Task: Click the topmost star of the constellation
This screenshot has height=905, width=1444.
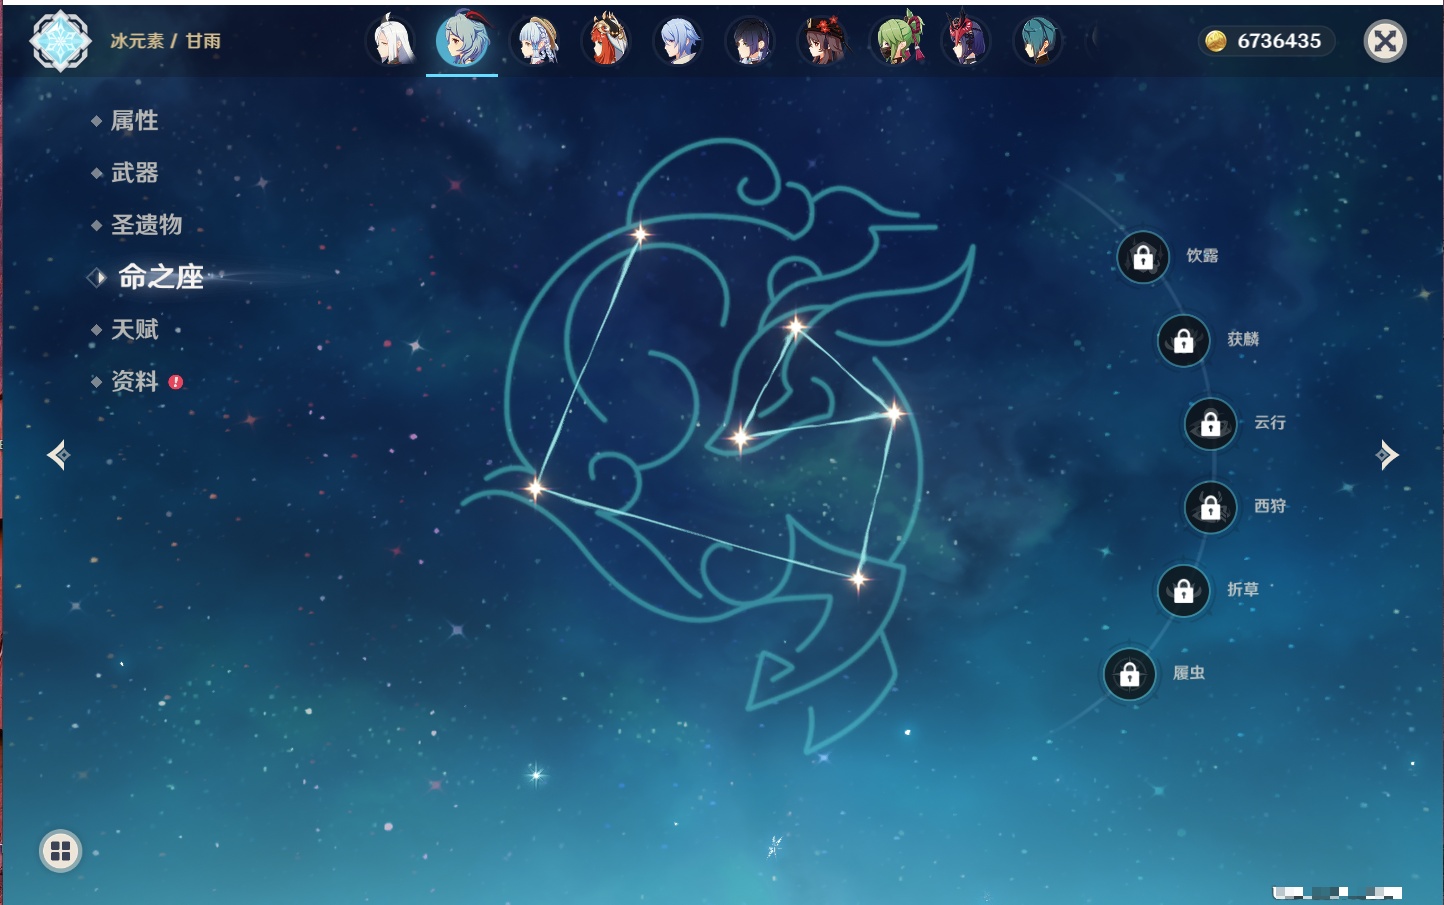Action: point(640,235)
